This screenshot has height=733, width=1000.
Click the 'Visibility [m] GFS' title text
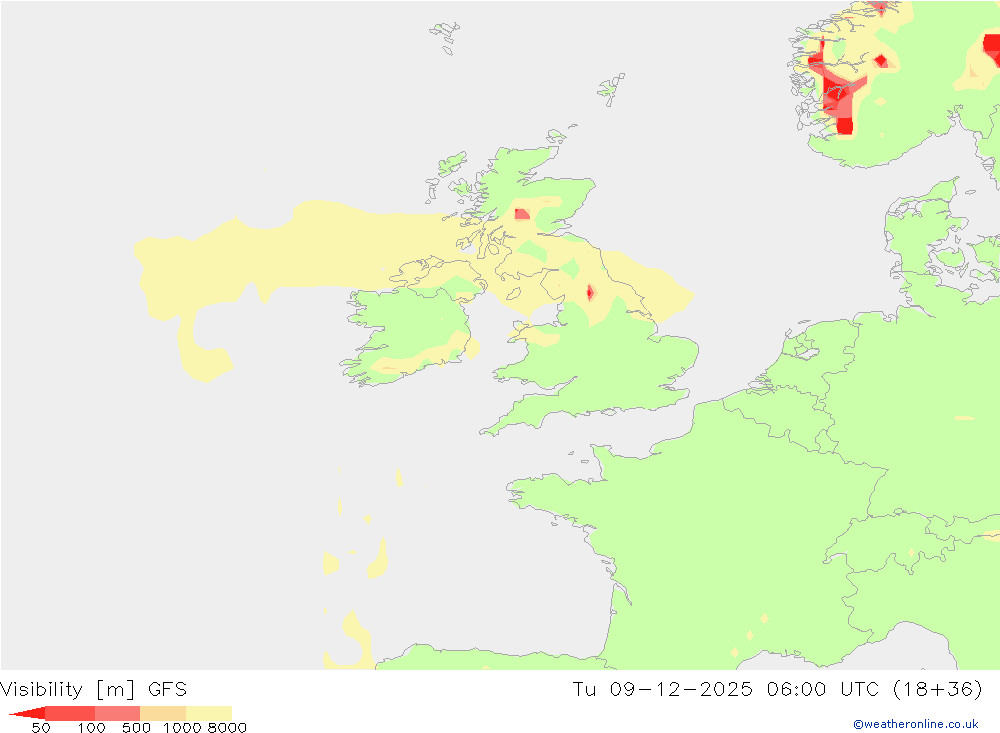[x=93, y=690]
